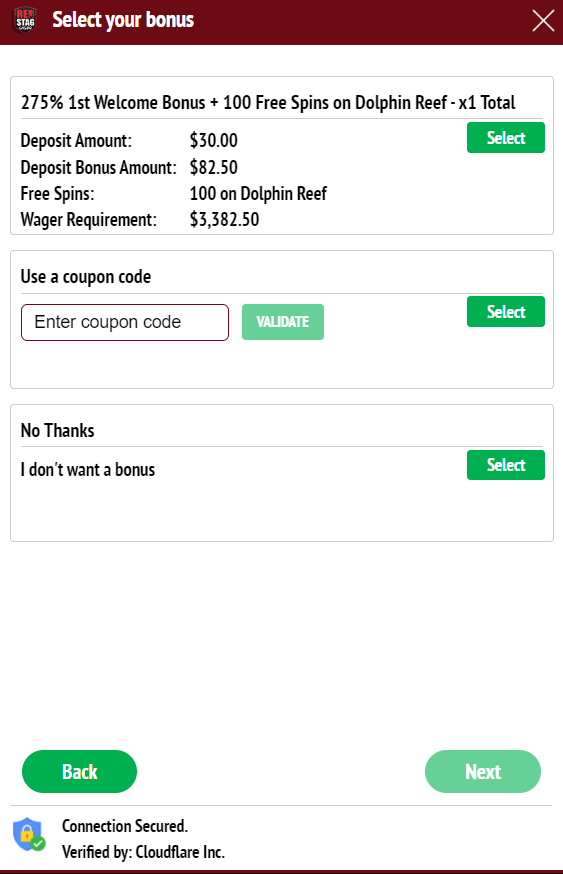Select the 275% Welcome Bonus offer
The image size is (563, 874).
tap(506, 138)
